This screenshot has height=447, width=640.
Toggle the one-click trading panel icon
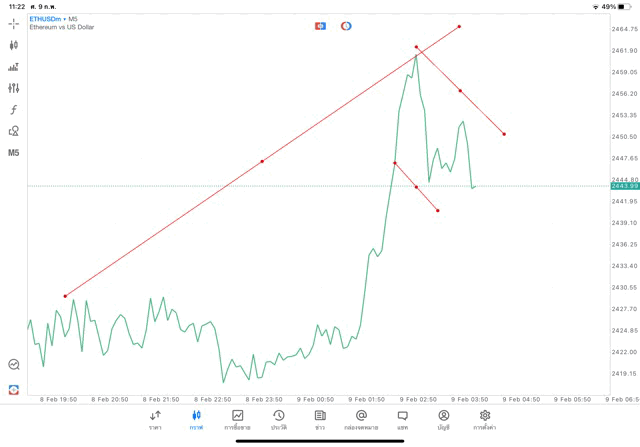point(320,26)
